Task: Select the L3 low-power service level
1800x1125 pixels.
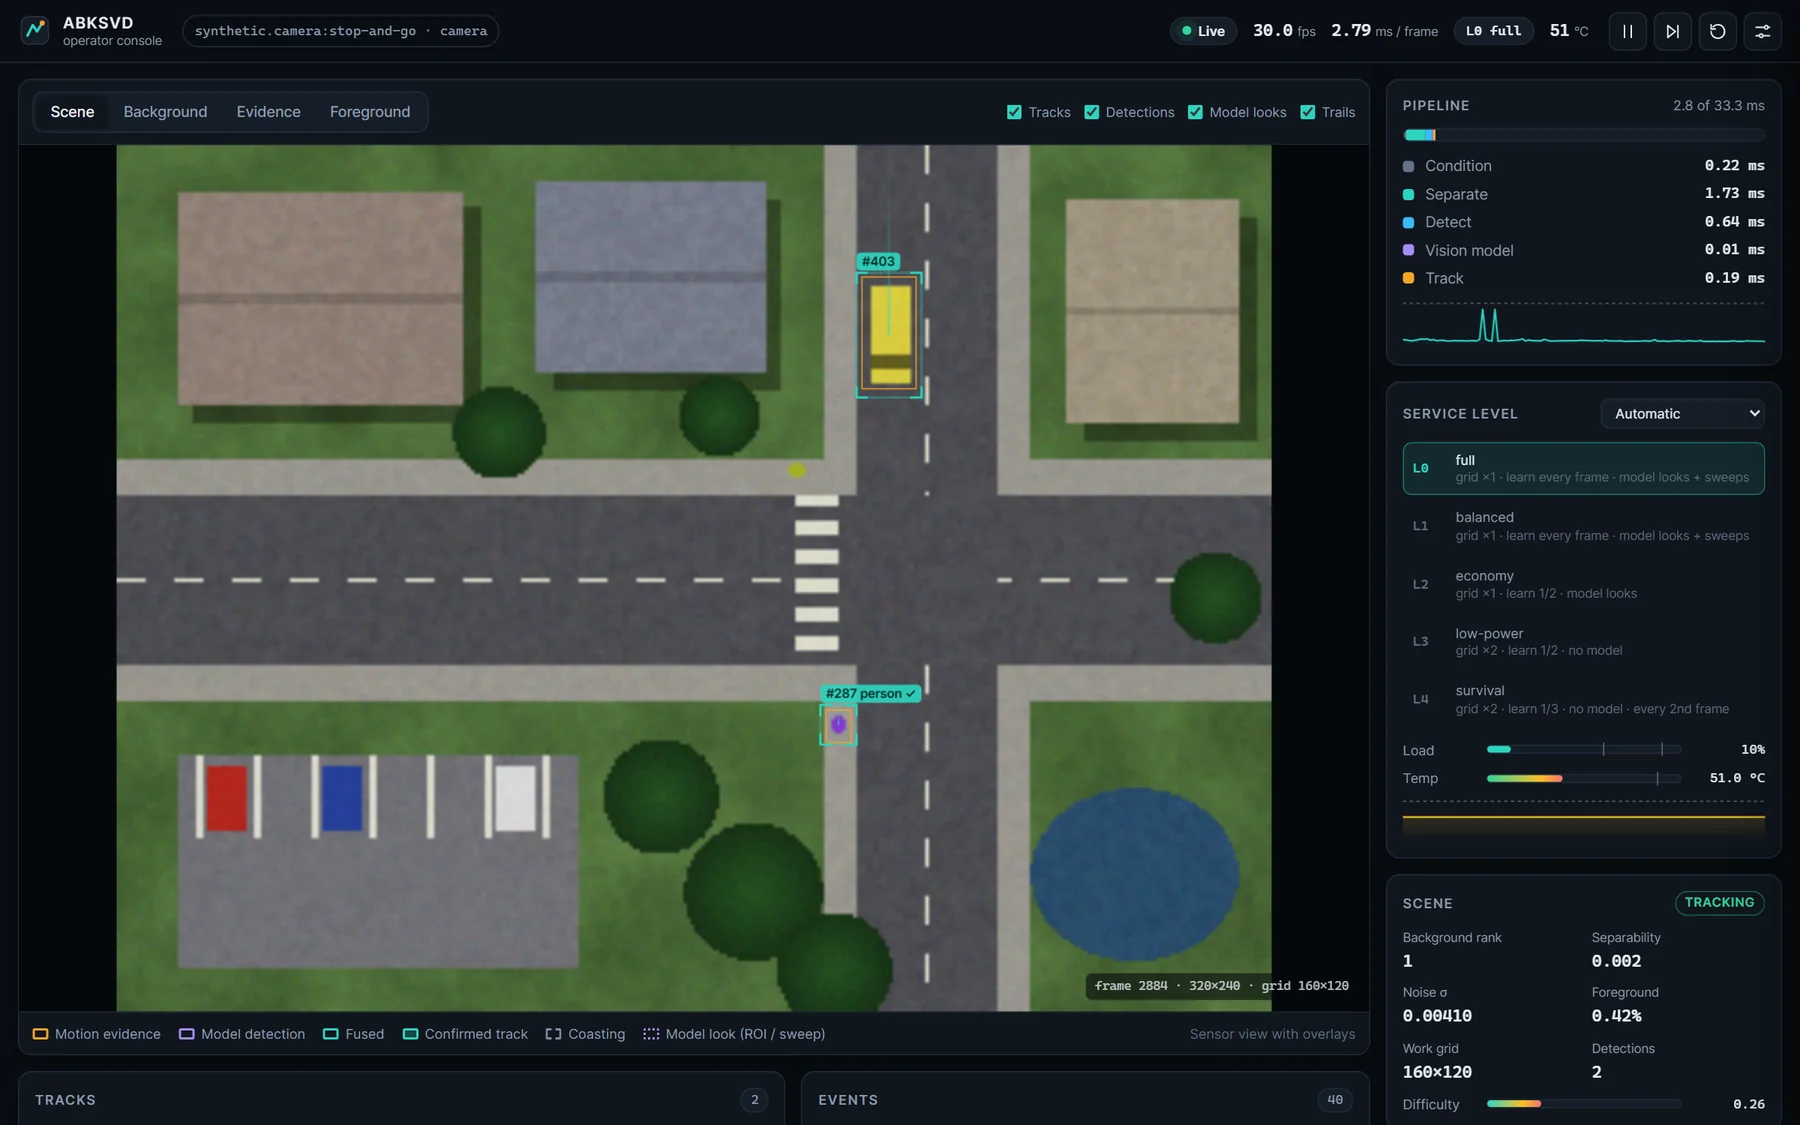Action: (x=1583, y=641)
